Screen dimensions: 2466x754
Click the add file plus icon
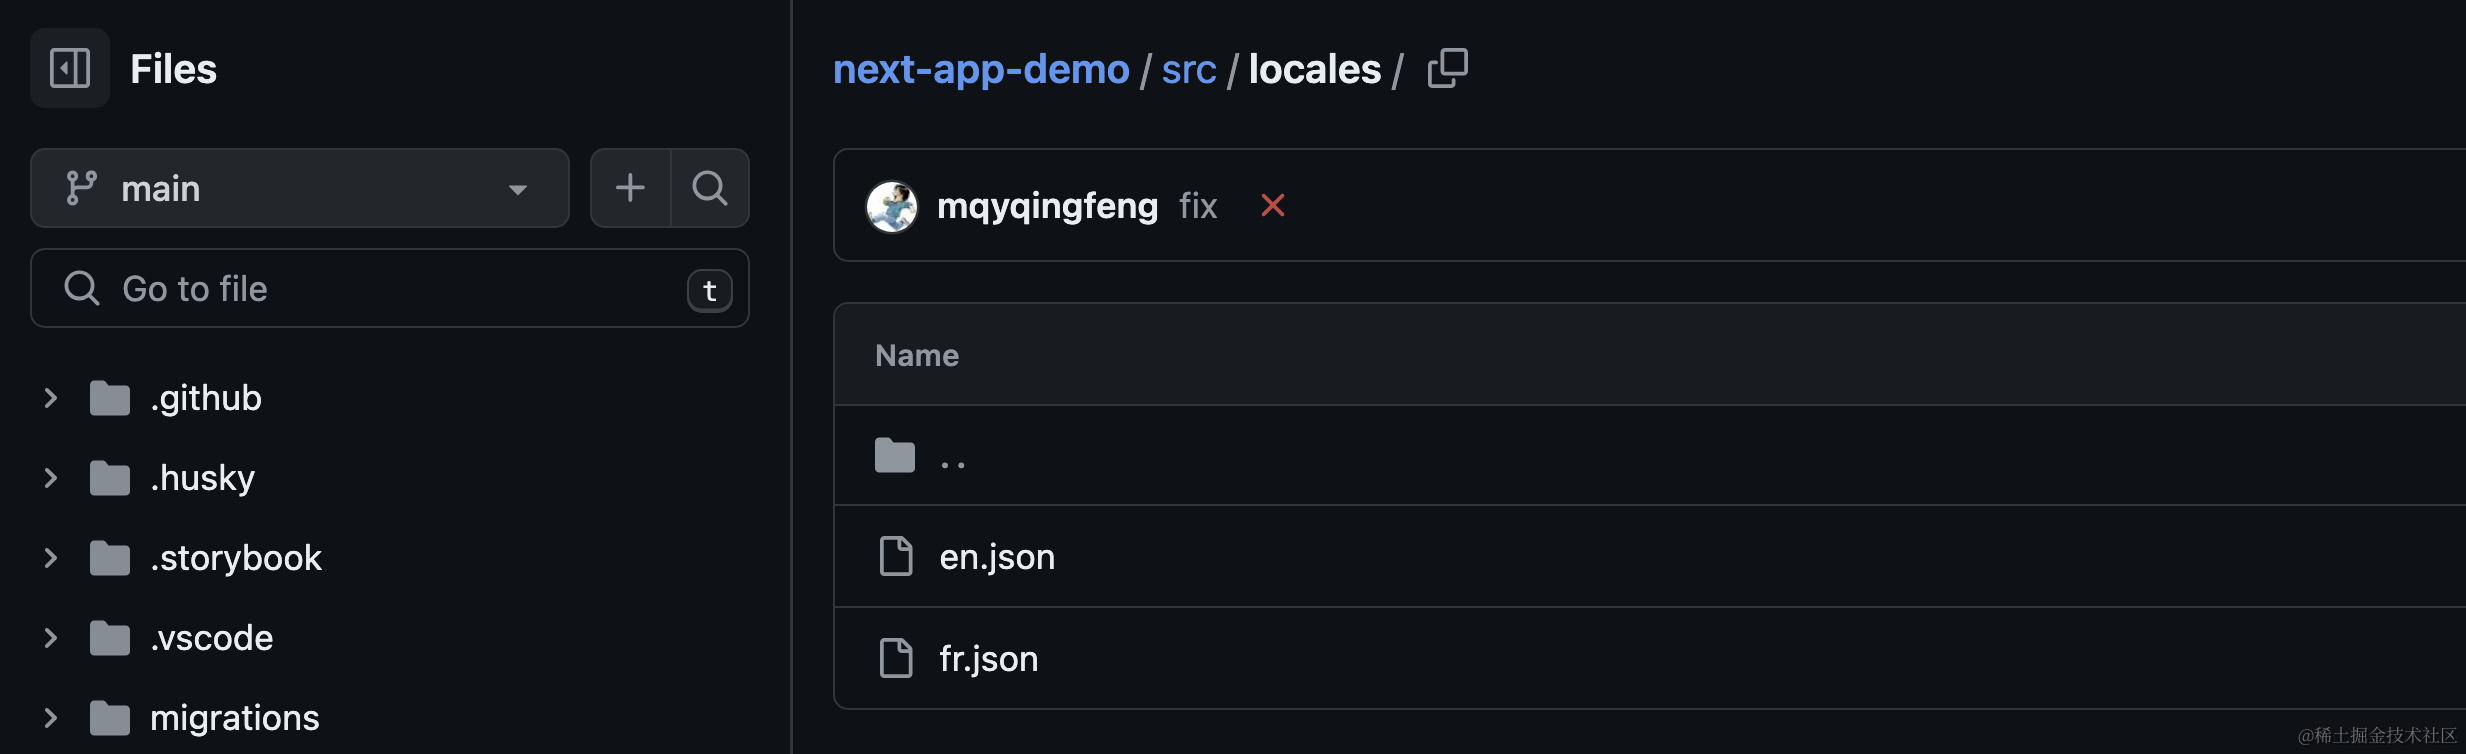[x=630, y=188]
